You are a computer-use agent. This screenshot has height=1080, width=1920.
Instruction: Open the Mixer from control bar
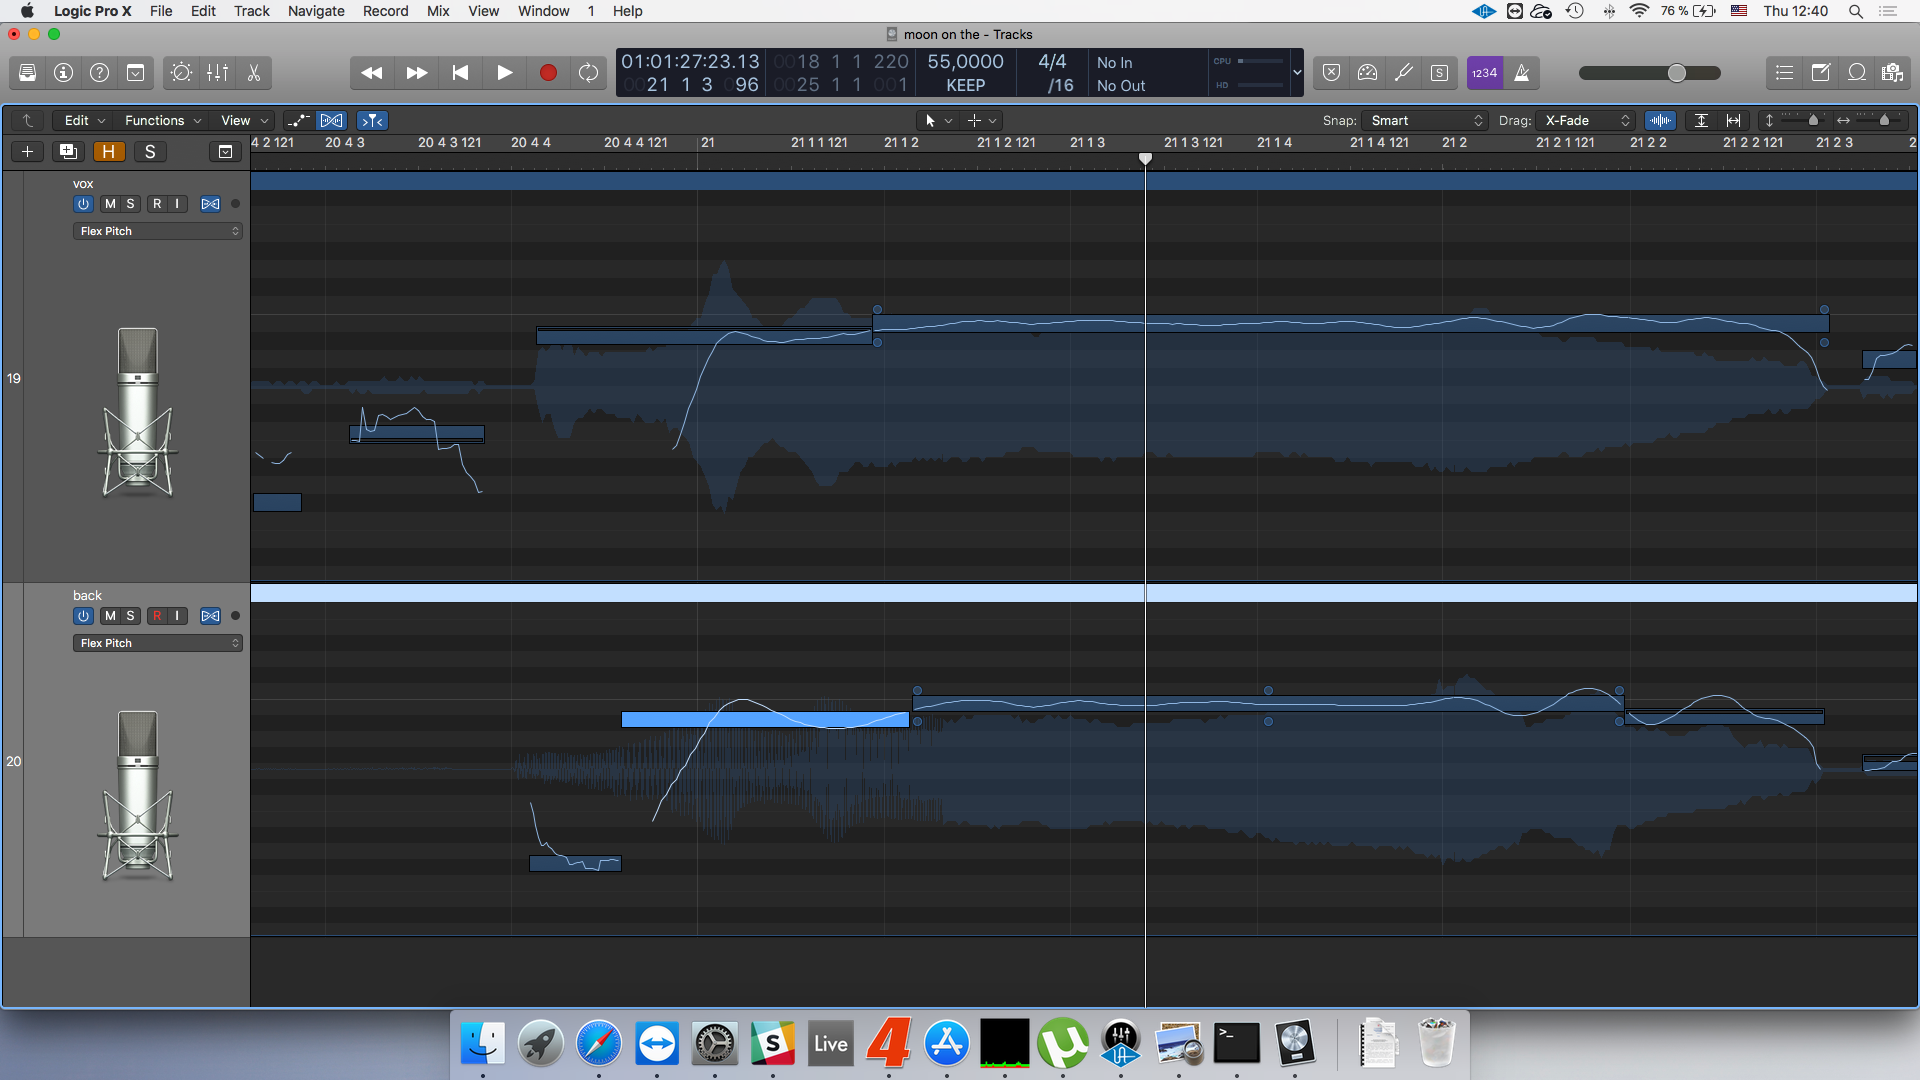pos(217,73)
